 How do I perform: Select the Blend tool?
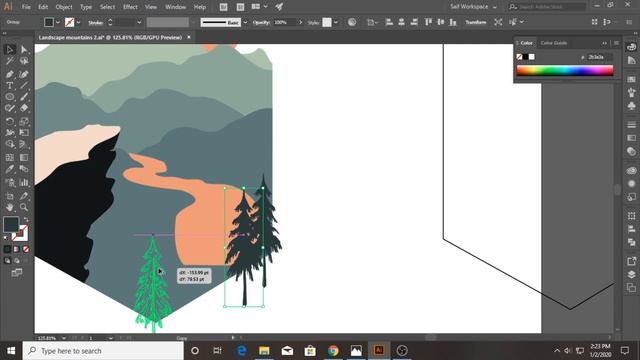click(x=24, y=169)
